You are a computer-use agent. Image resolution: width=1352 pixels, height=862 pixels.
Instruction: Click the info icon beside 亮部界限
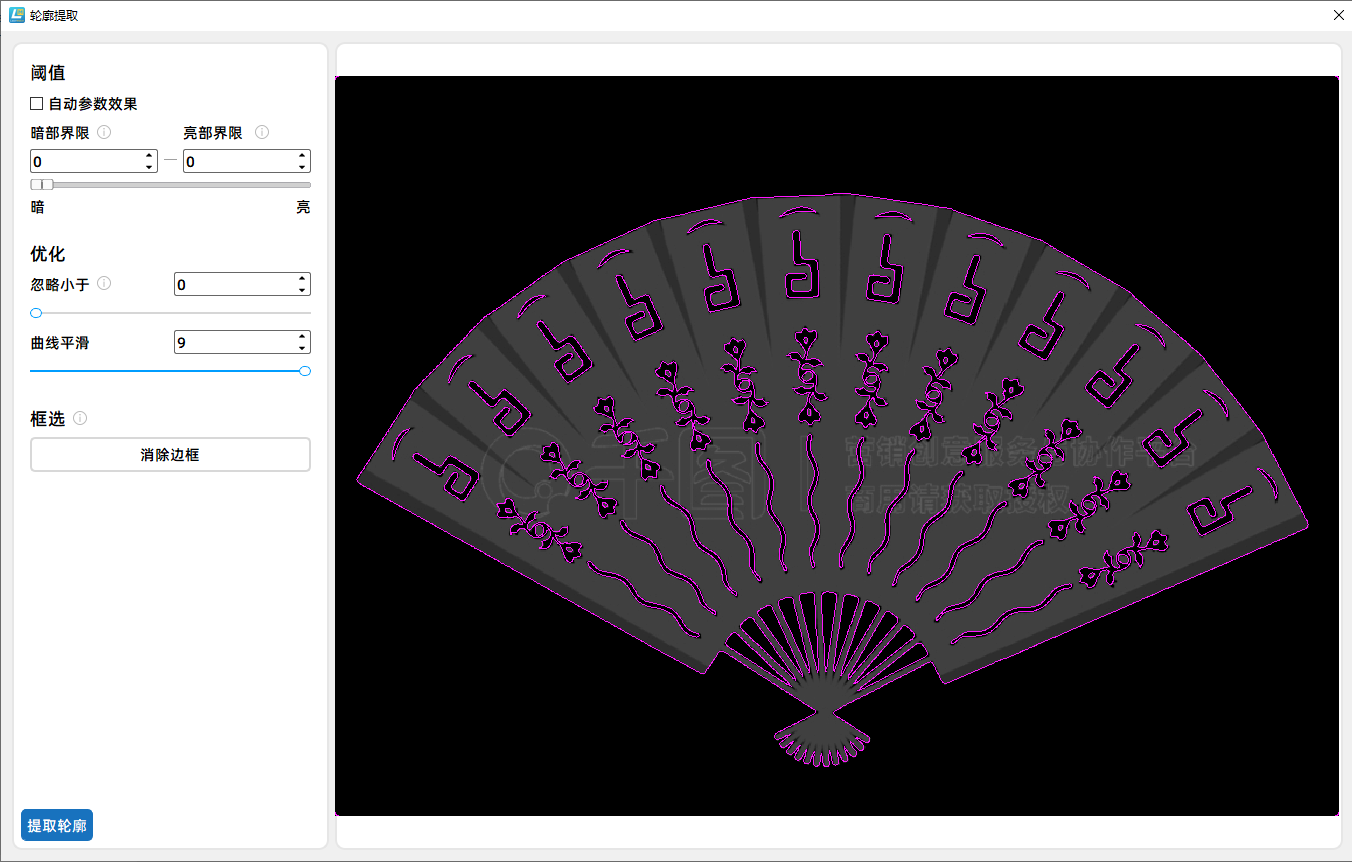click(262, 132)
